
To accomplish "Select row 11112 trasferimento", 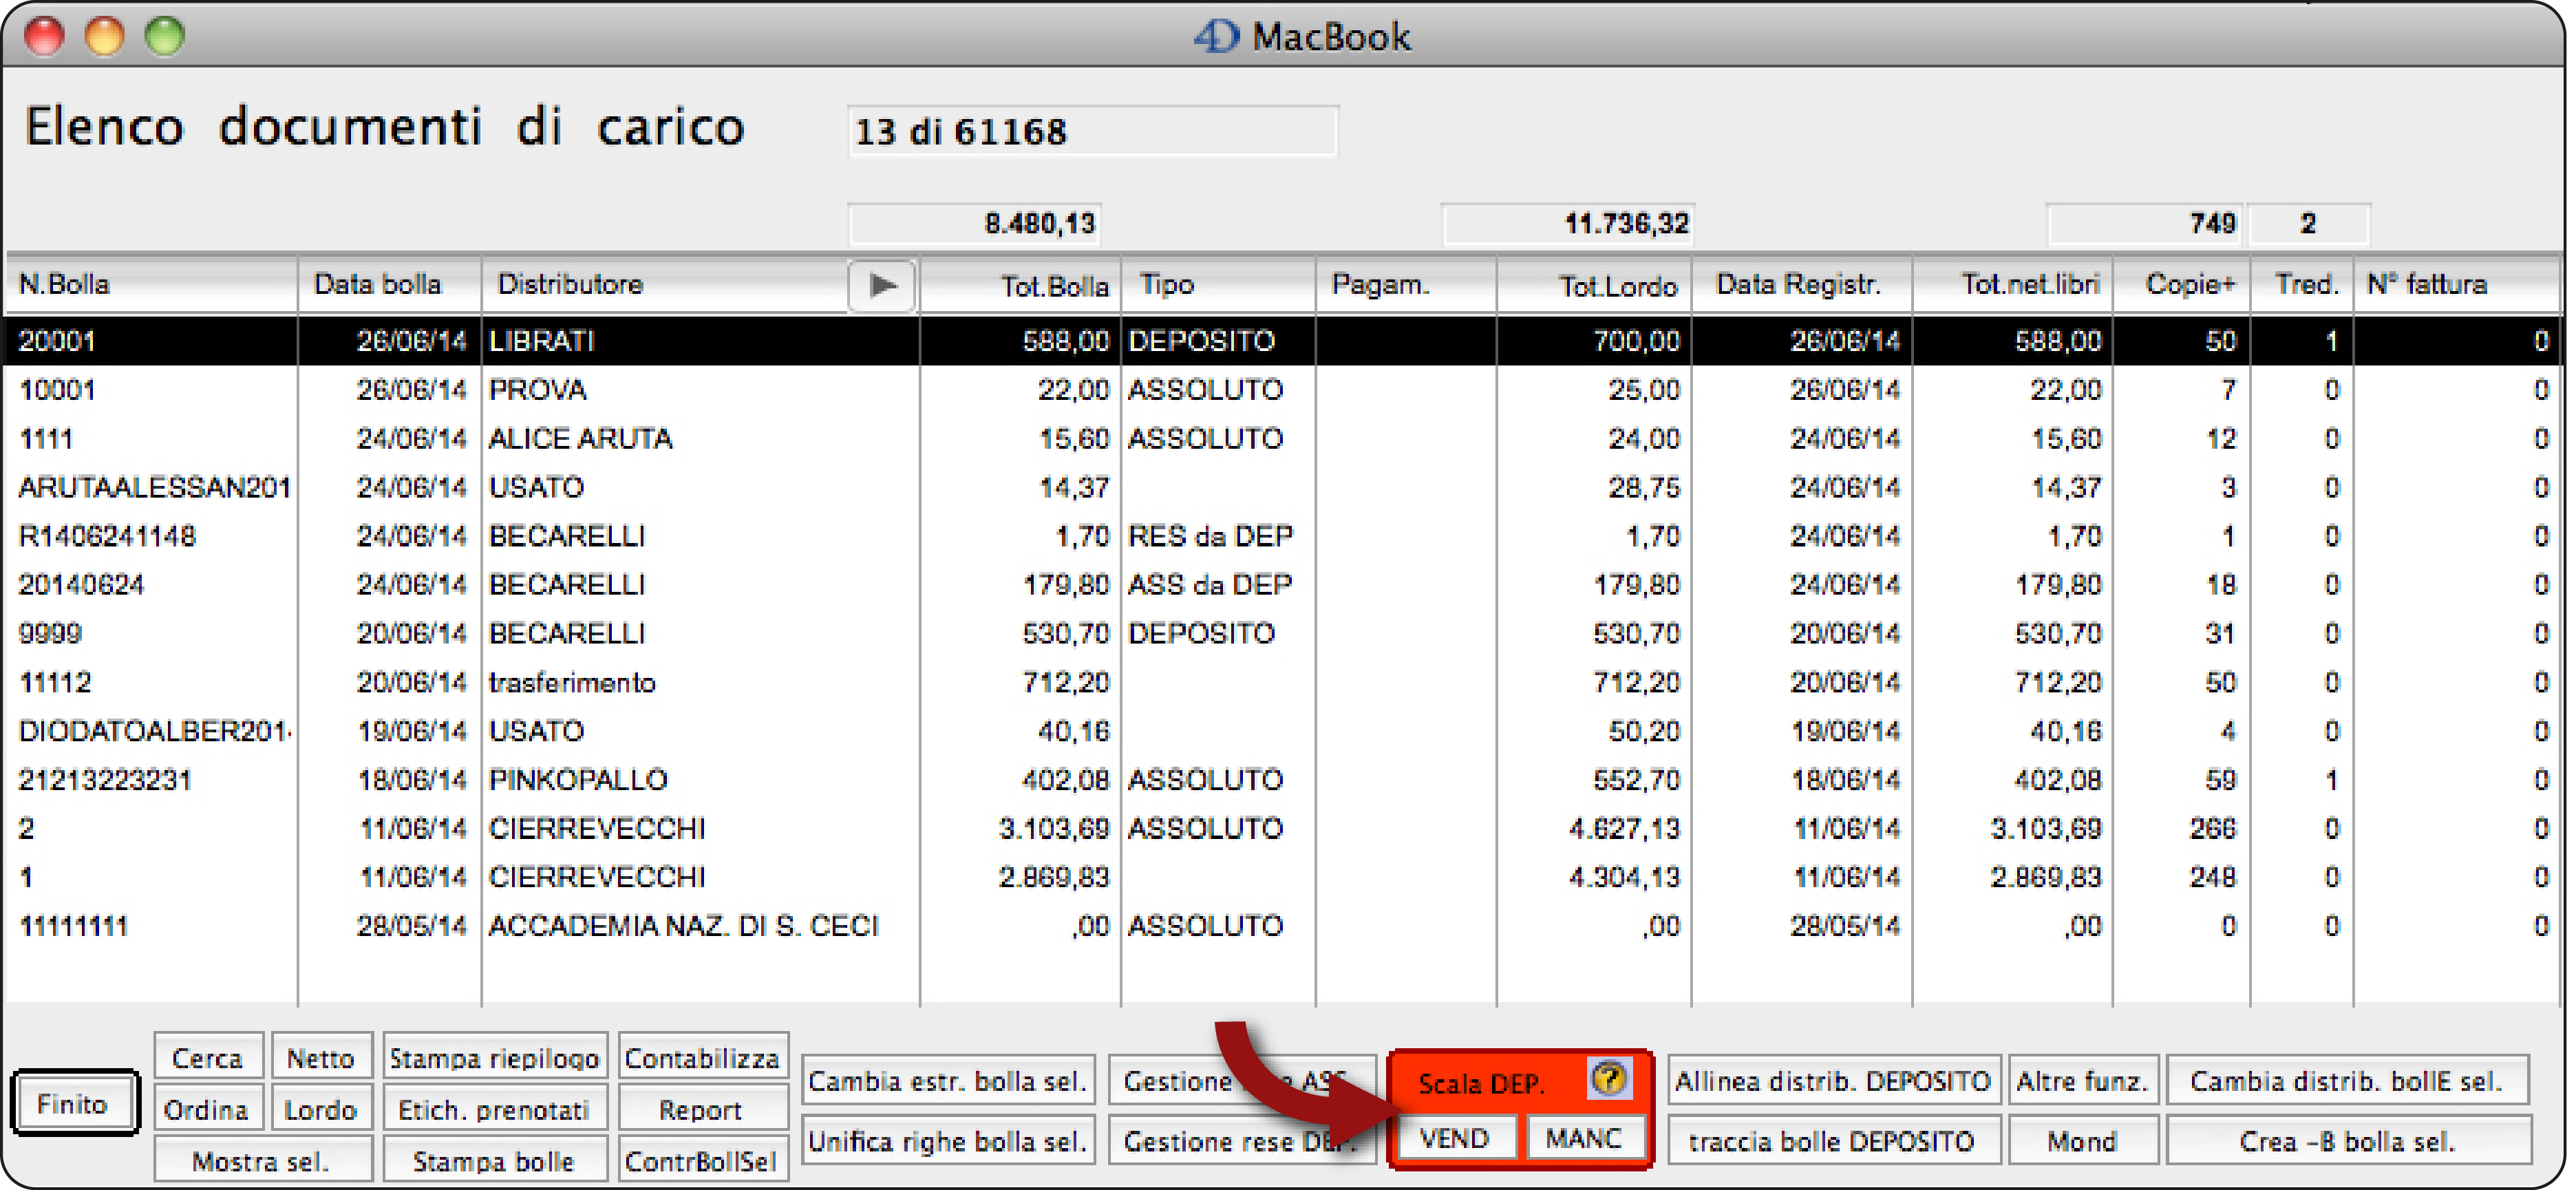I will click(x=1283, y=683).
